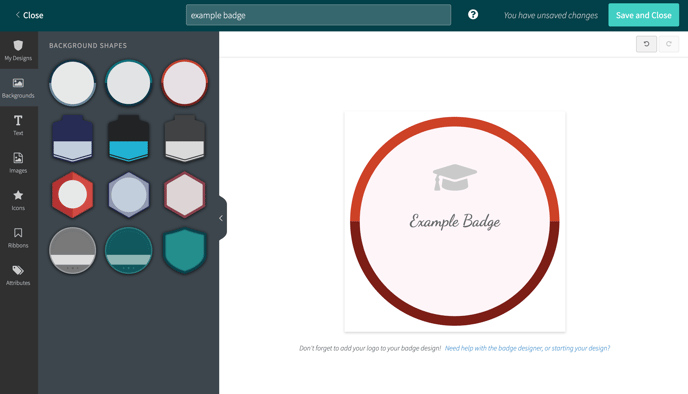Click the help question mark icon
688x394 pixels.
pos(473,14)
